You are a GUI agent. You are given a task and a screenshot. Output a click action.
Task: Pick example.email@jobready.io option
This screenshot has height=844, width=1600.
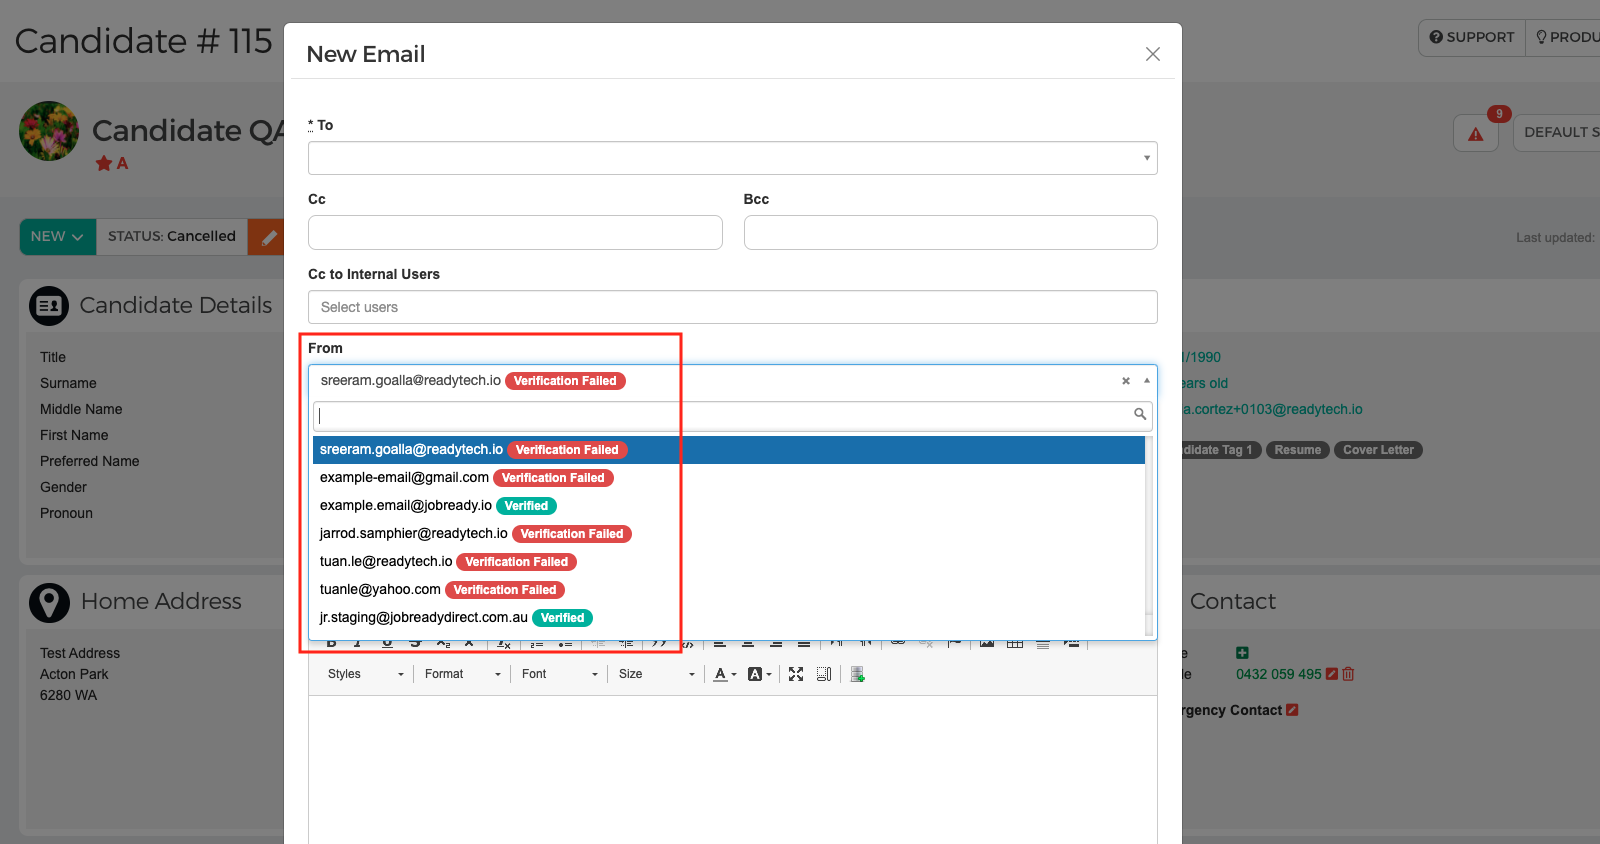click(x=729, y=506)
